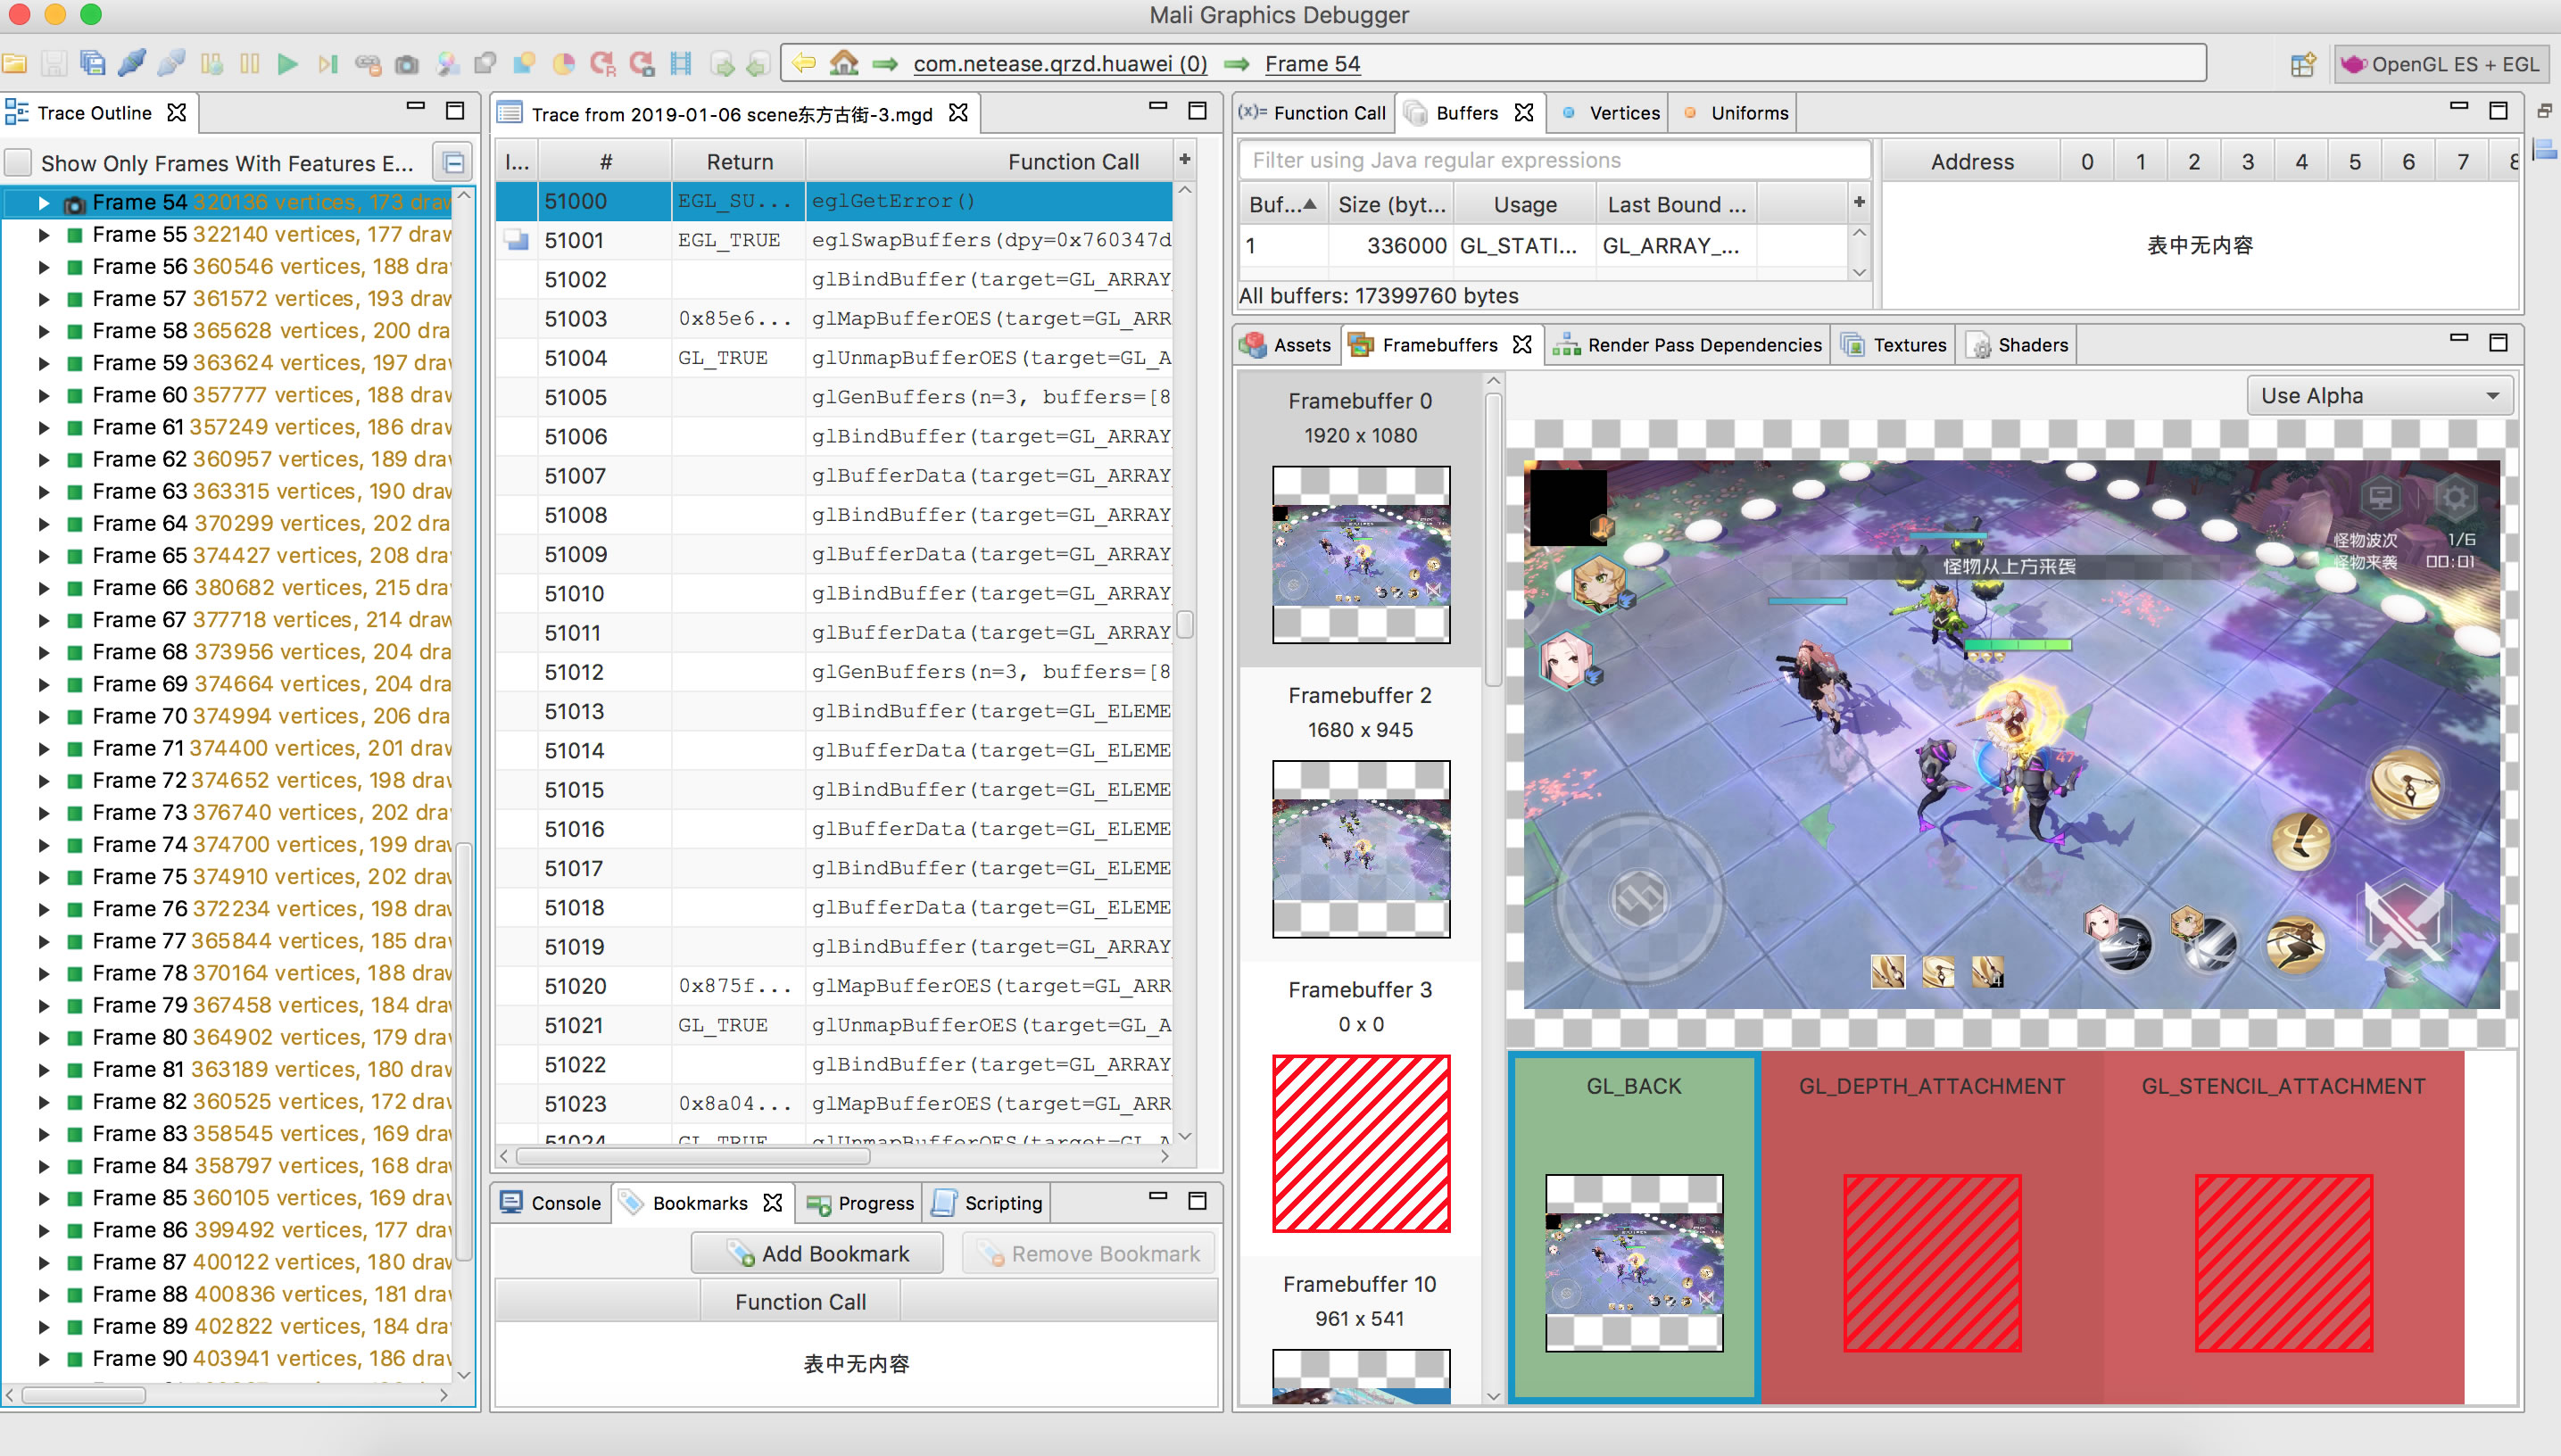Click the Add Bookmark button
This screenshot has width=2561, height=1456.
coord(817,1254)
